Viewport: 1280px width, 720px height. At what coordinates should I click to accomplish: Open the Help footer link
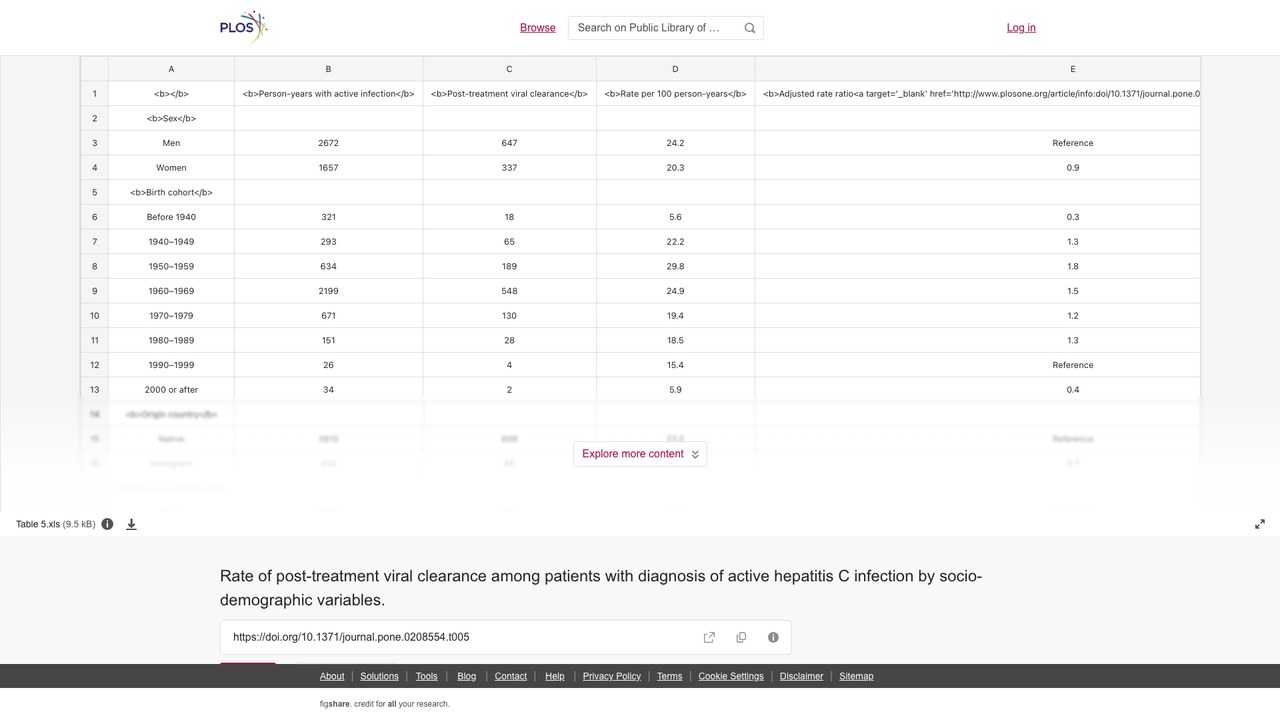(x=554, y=676)
